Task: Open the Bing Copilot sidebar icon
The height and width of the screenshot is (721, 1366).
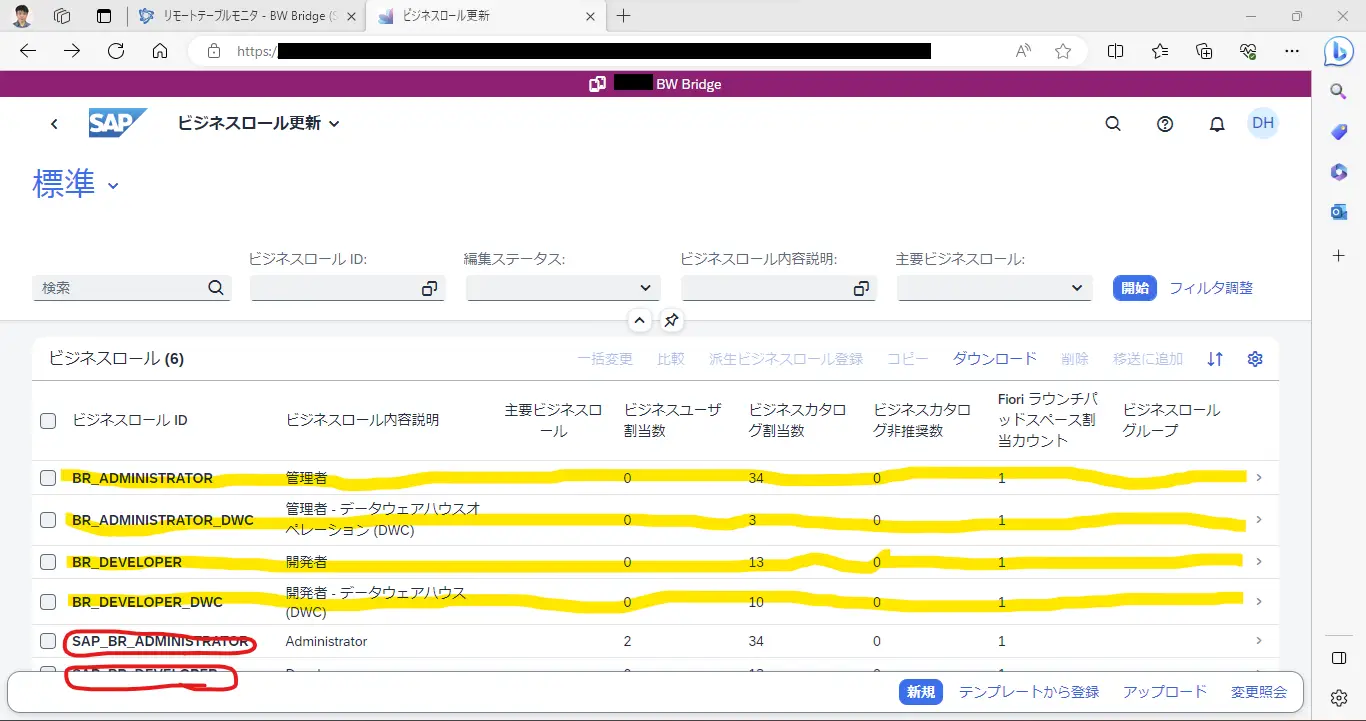Action: pyautogui.click(x=1339, y=50)
